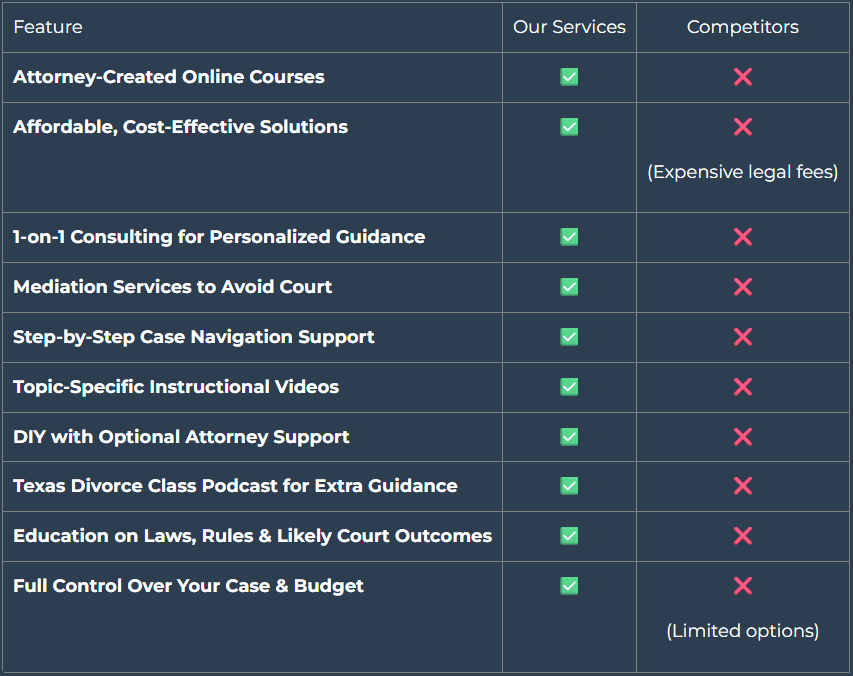The width and height of the screenshot is (853, 676).
Task: Click green checkmark for Texas Divorce Class Podcast
Action: (569, 486)
